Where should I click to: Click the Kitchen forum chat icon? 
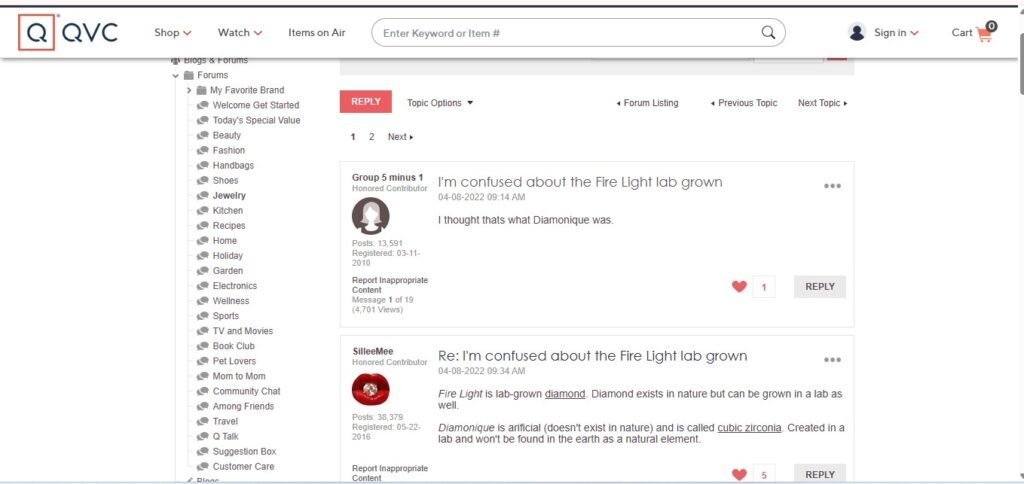(x=202, y=210)
